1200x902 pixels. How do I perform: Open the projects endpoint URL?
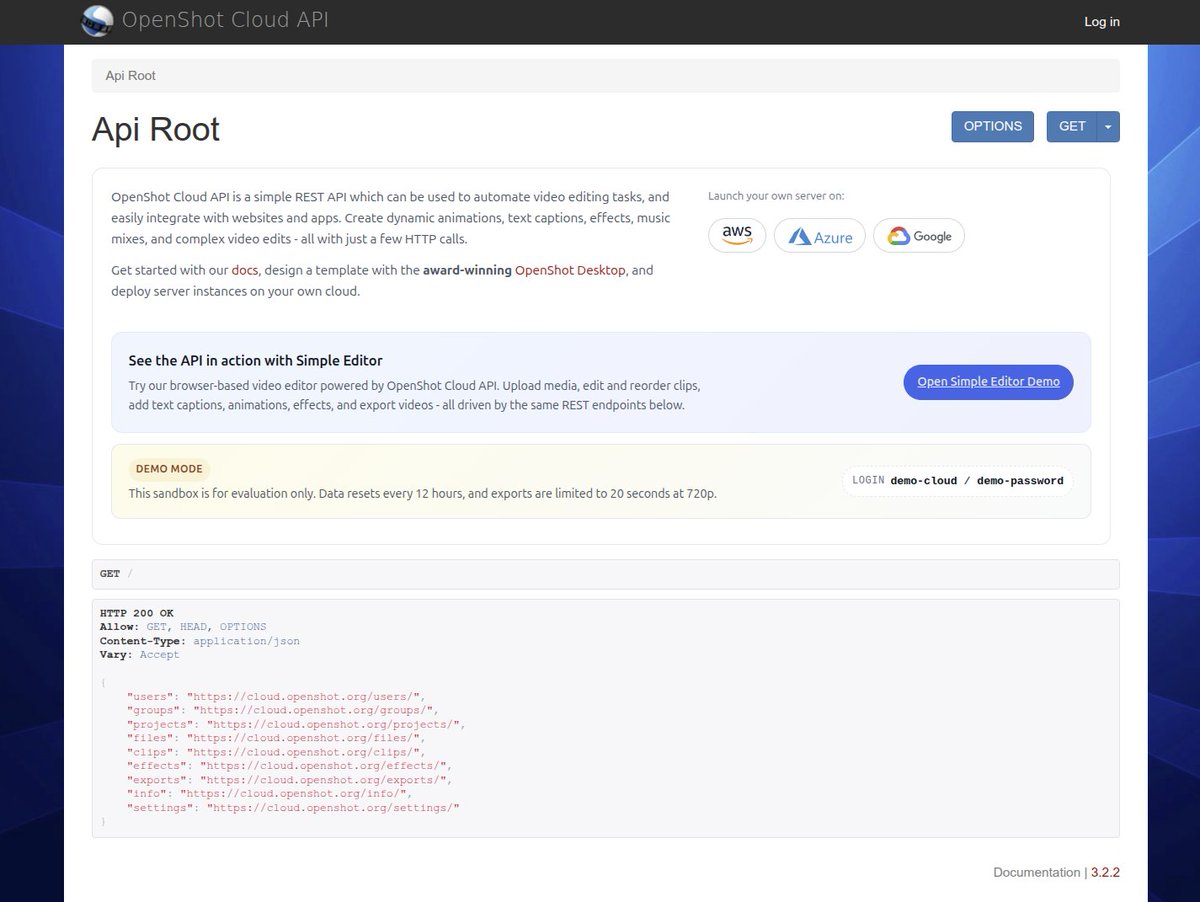click(x=332, y=724)
